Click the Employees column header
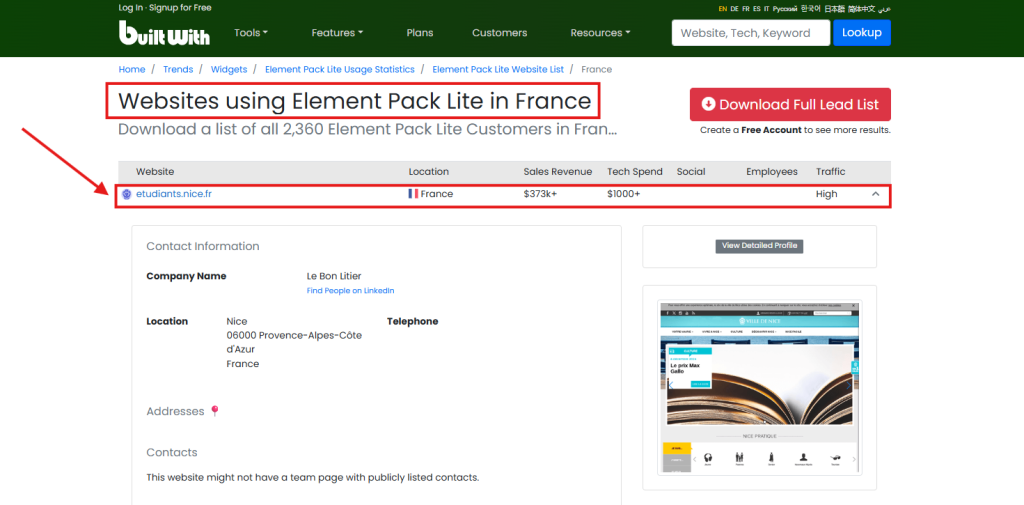Screen dimensions: 1024x505 click(772, 172)
